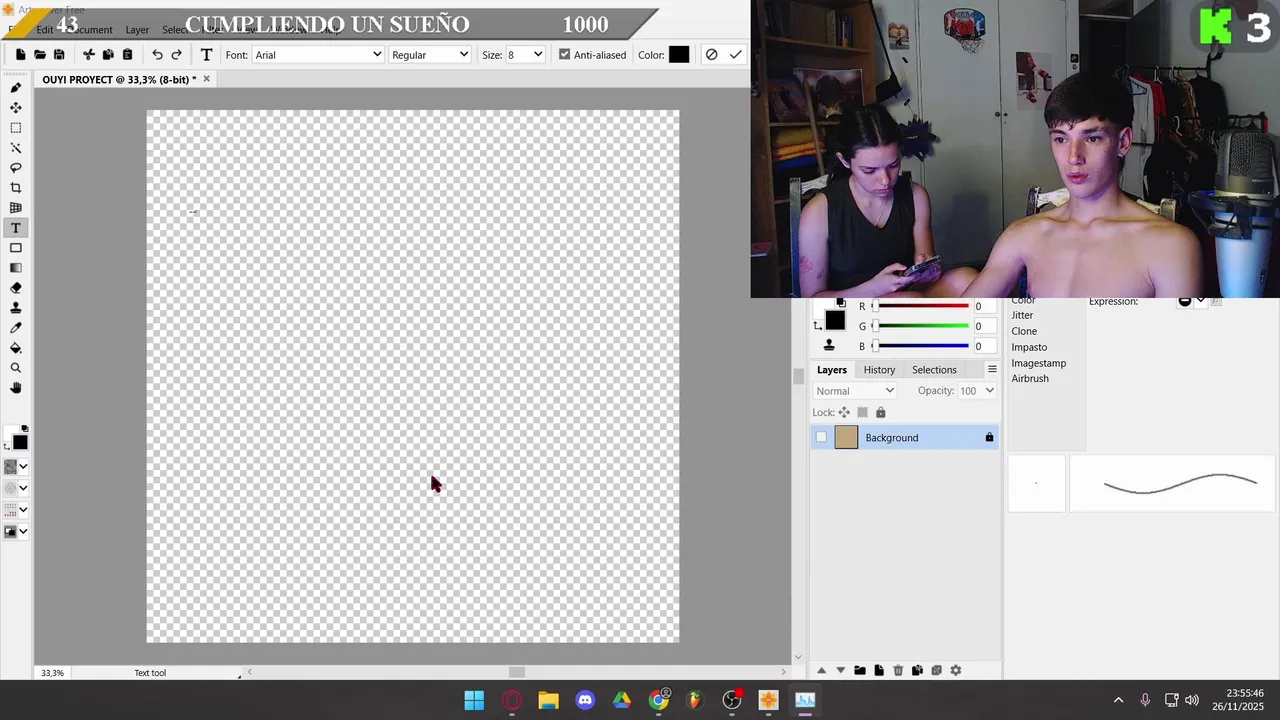
Task: Toggle the lock all padlock icon
Action: tap(881, 412)
